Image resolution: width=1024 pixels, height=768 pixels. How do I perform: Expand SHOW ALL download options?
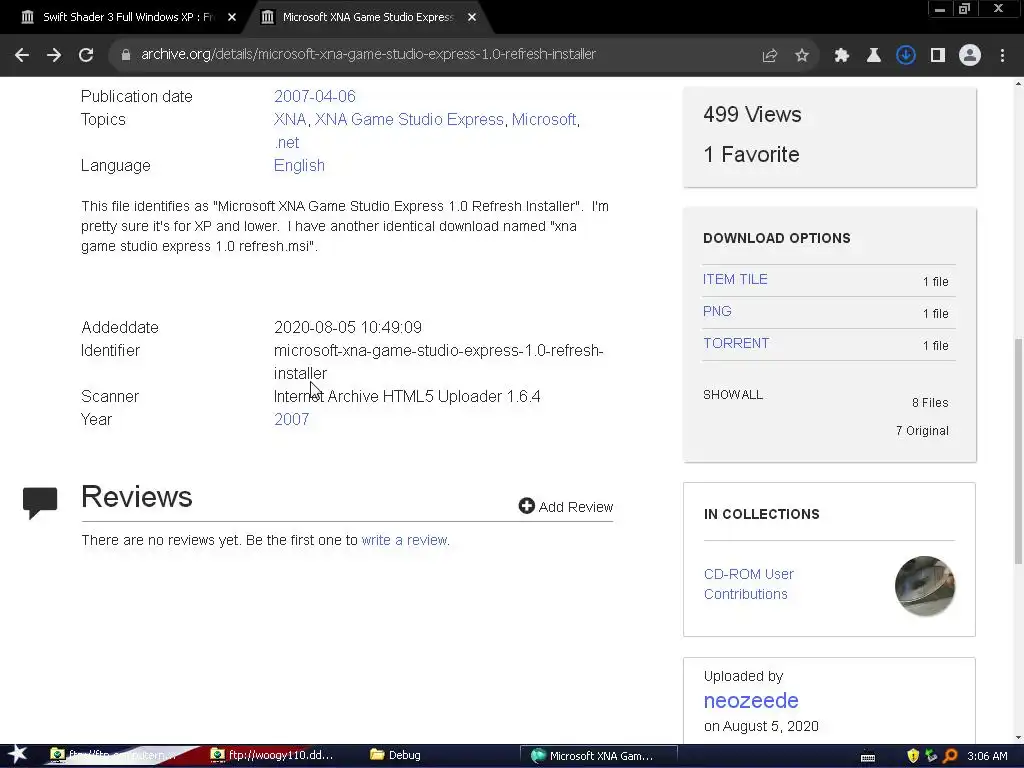point(733,394)
